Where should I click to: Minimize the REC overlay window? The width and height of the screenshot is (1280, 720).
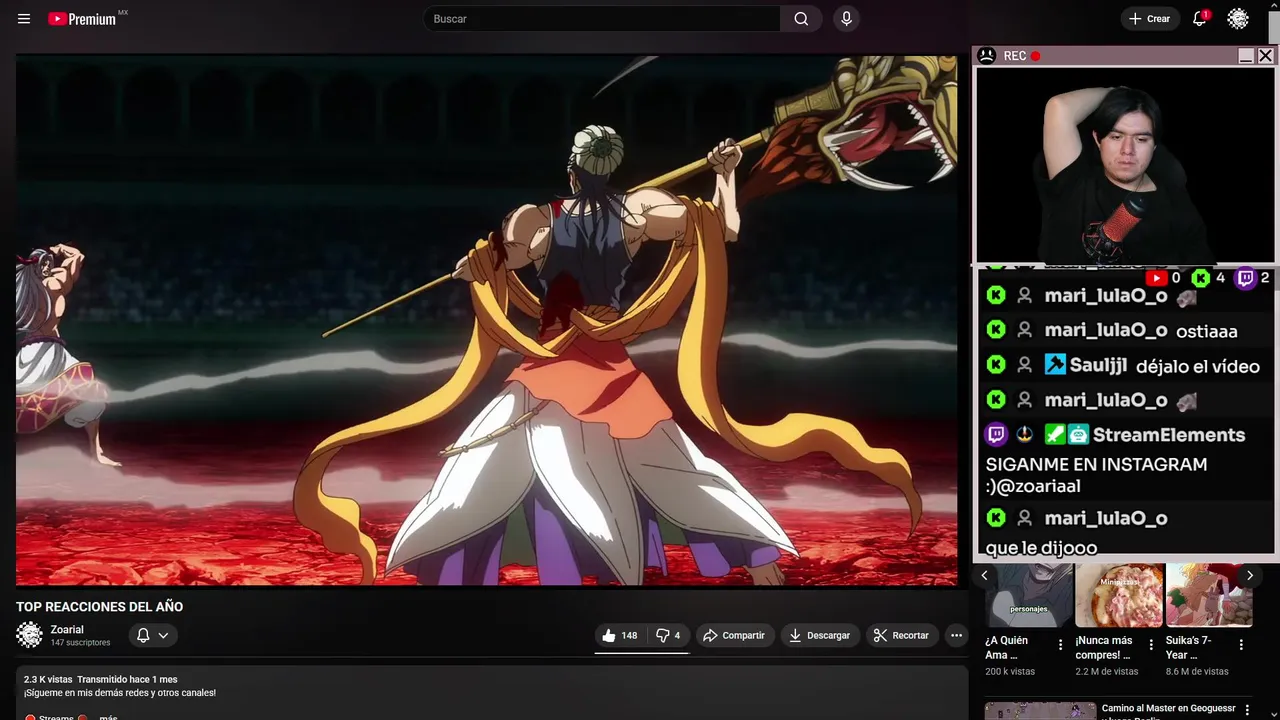1246,56
